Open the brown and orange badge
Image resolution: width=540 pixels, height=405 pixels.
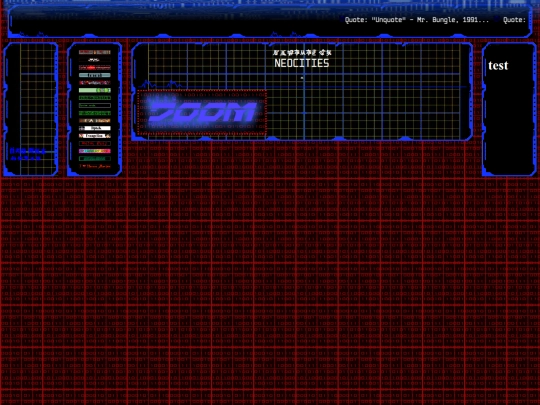tap(95, 121)
